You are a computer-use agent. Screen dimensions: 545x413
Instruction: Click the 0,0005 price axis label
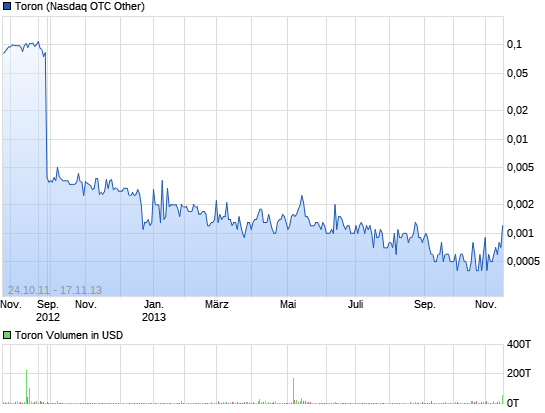point(523,261)
